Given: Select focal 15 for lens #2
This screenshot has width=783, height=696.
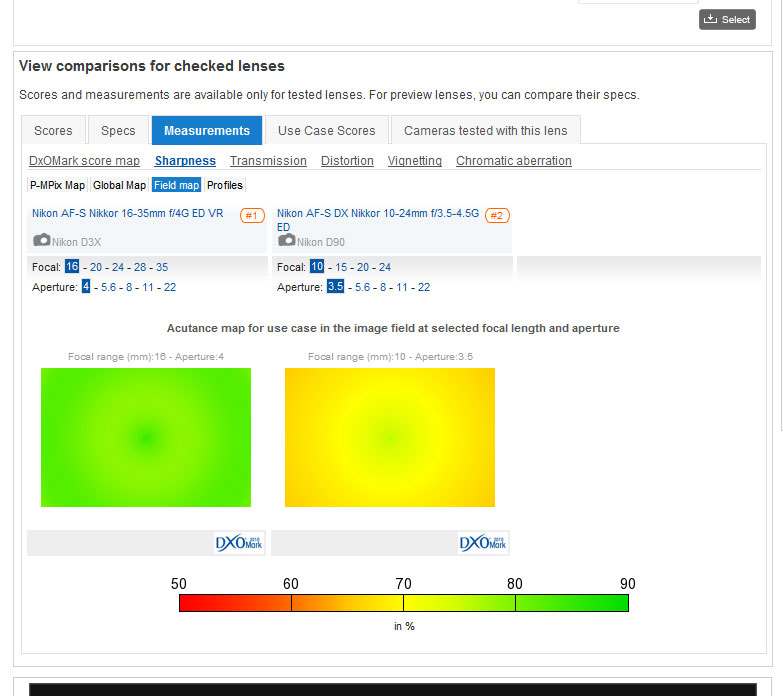Looking at the screenshot, I should (341, 267).
